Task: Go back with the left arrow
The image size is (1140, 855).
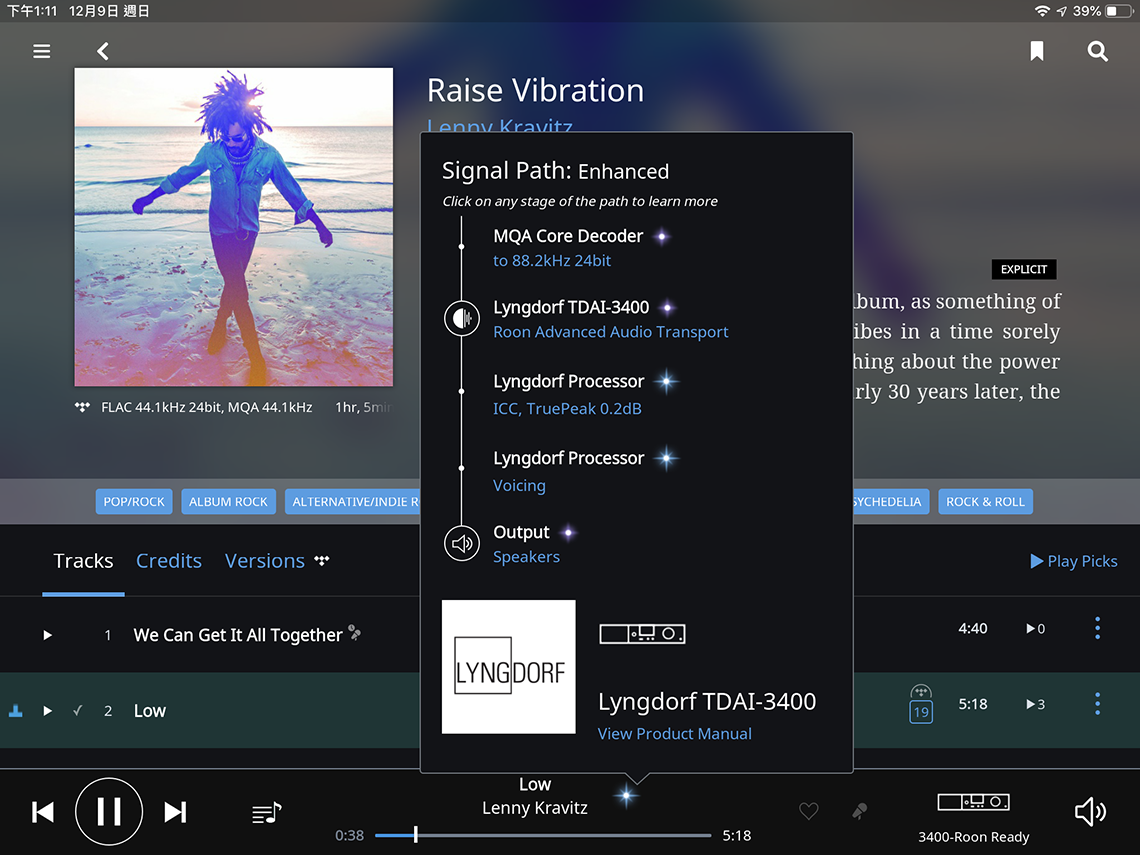Action: point(103,51)
